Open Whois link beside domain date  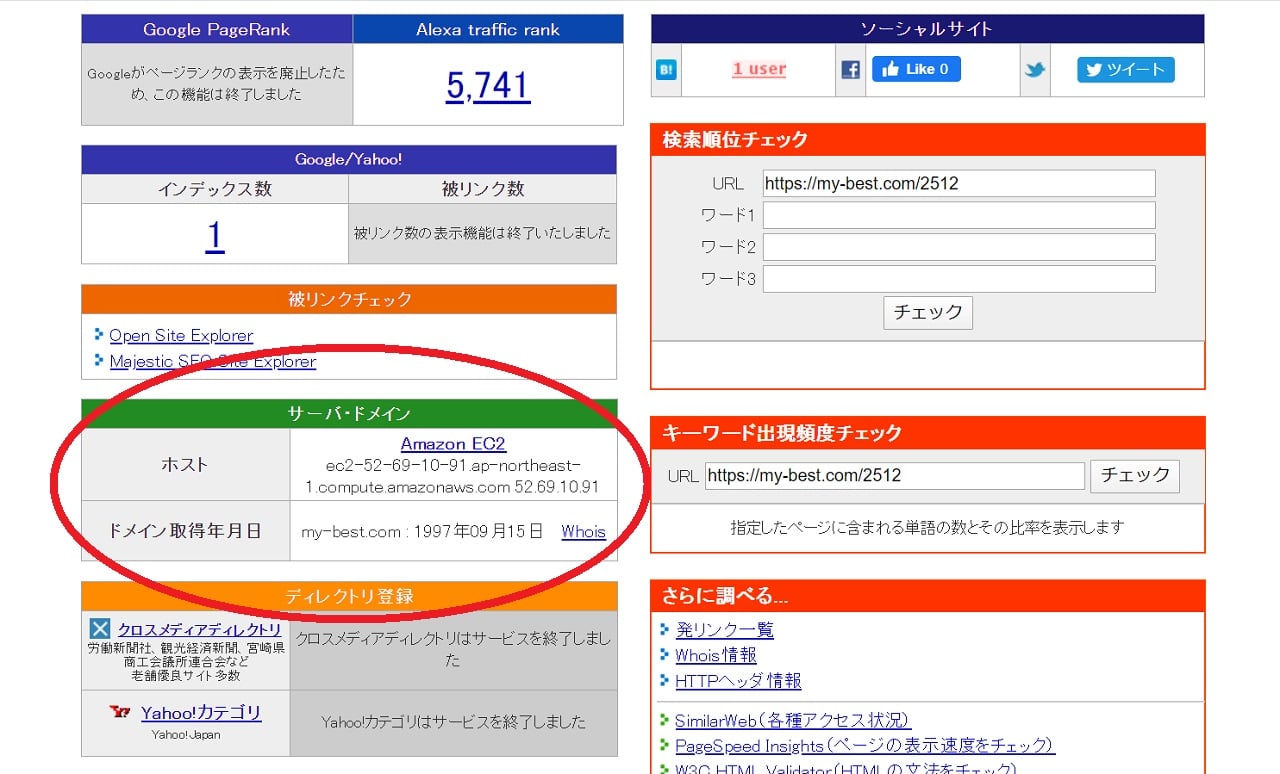(x=583, y=532)
